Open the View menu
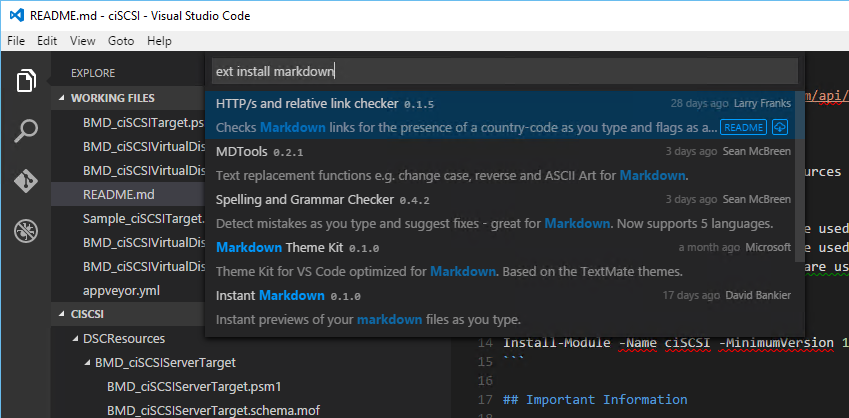 click(82, 41)
